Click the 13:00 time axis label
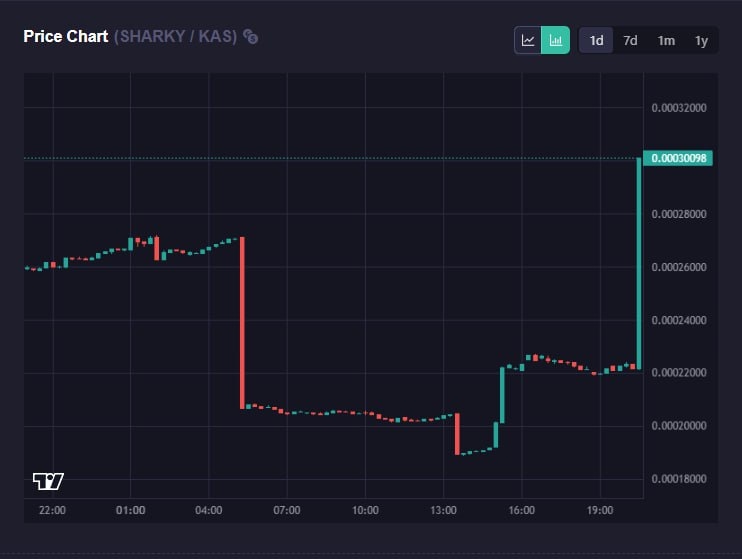Viewport: 742px width, 559px height. coord(443,510)
